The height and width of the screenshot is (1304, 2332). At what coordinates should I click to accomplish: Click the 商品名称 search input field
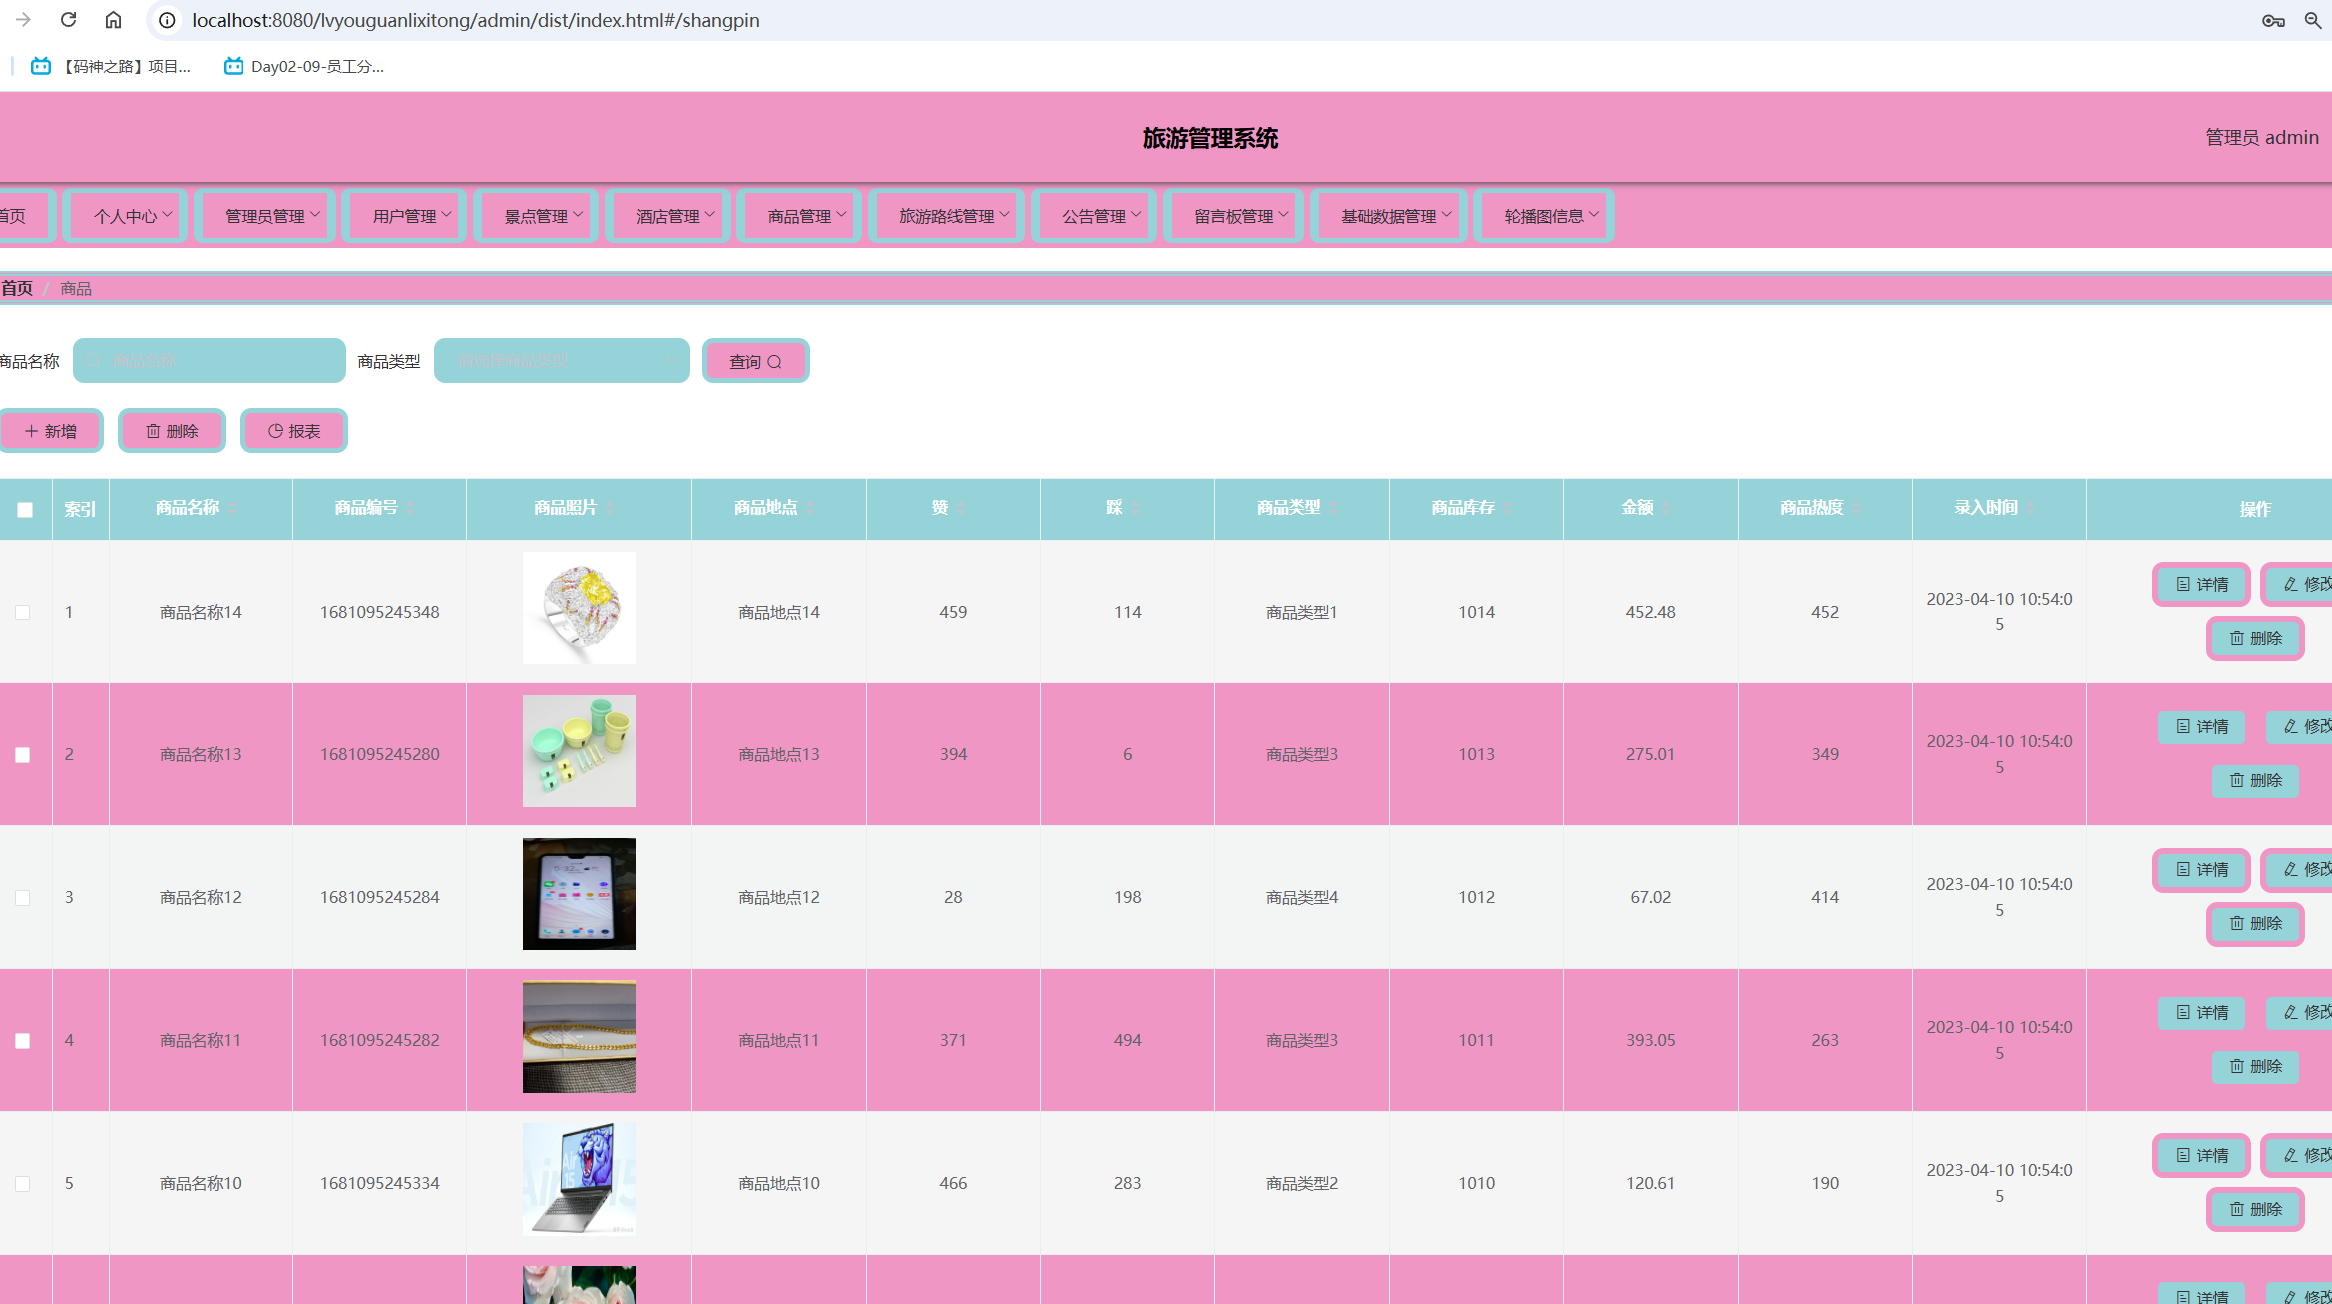pos(210,361)
